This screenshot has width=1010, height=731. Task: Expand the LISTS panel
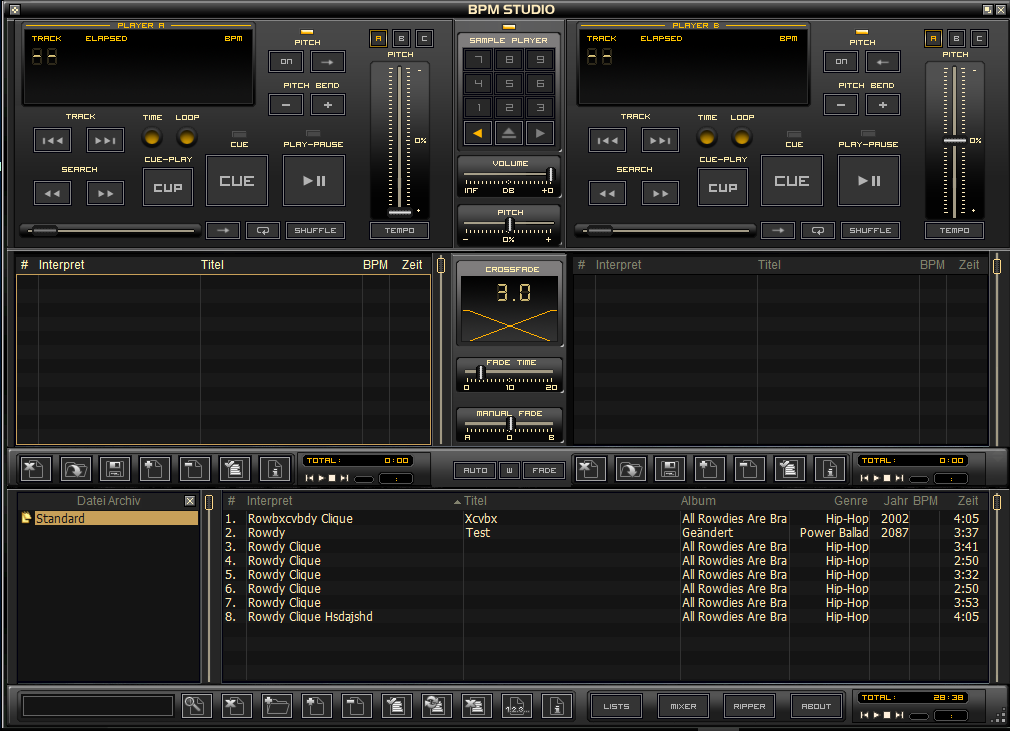click(x=616, y=705)
